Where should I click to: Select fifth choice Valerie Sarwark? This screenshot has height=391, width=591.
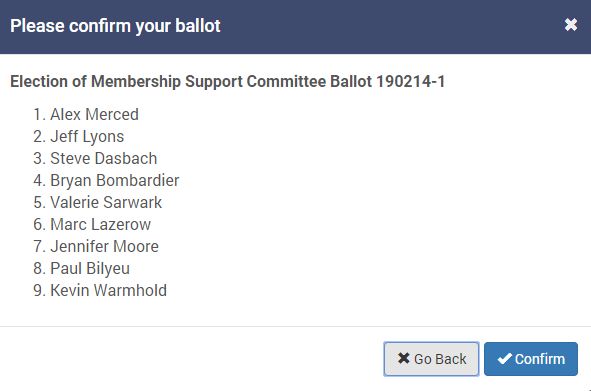[106, 202]
